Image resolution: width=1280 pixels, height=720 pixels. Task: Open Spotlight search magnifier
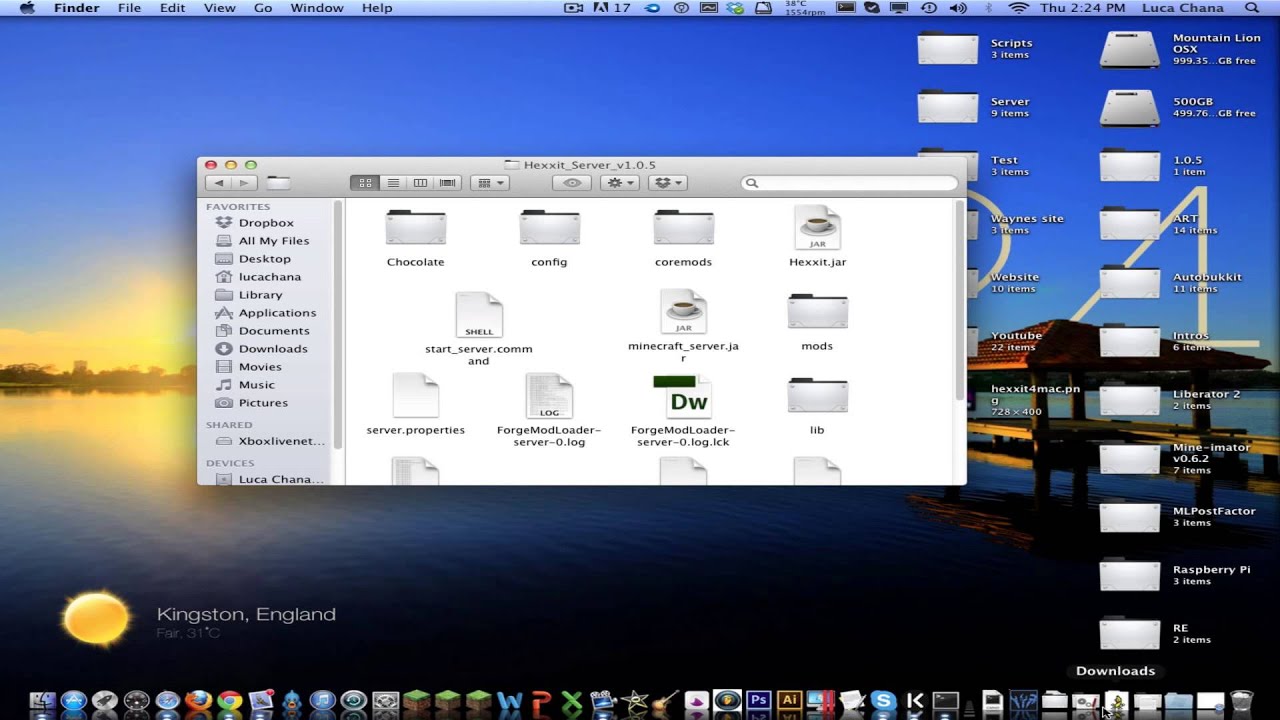1252,8
